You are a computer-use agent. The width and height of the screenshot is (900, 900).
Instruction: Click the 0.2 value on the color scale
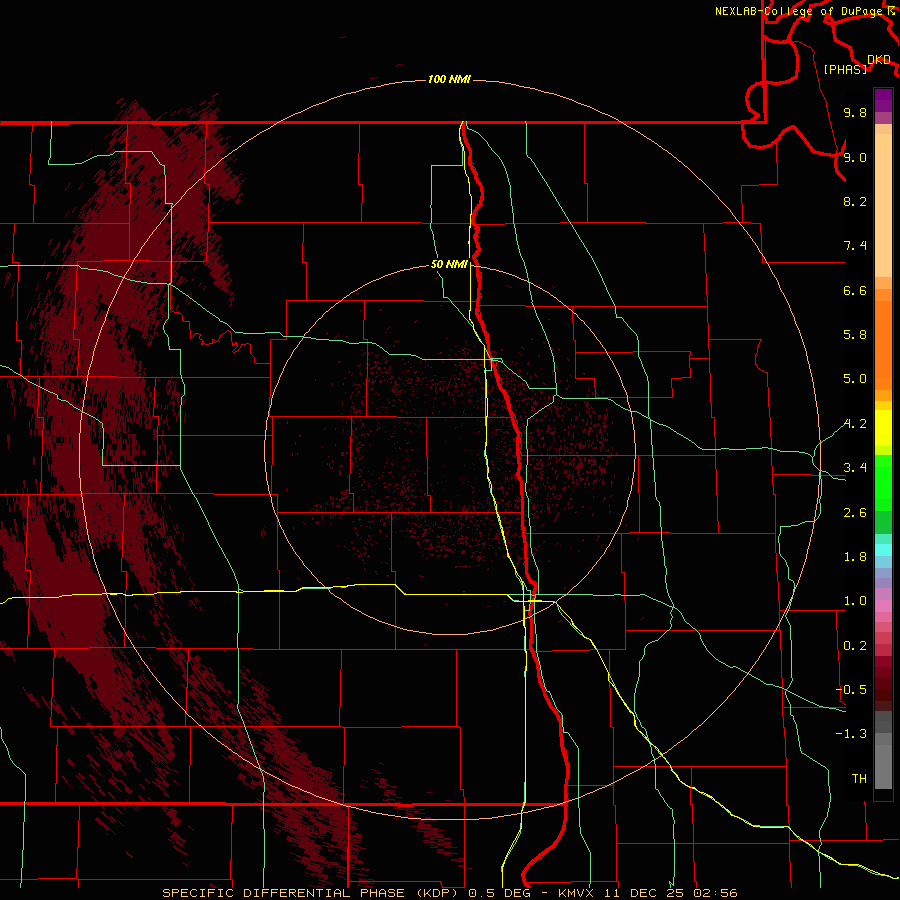pyautogui.click(x=855, y=646)
